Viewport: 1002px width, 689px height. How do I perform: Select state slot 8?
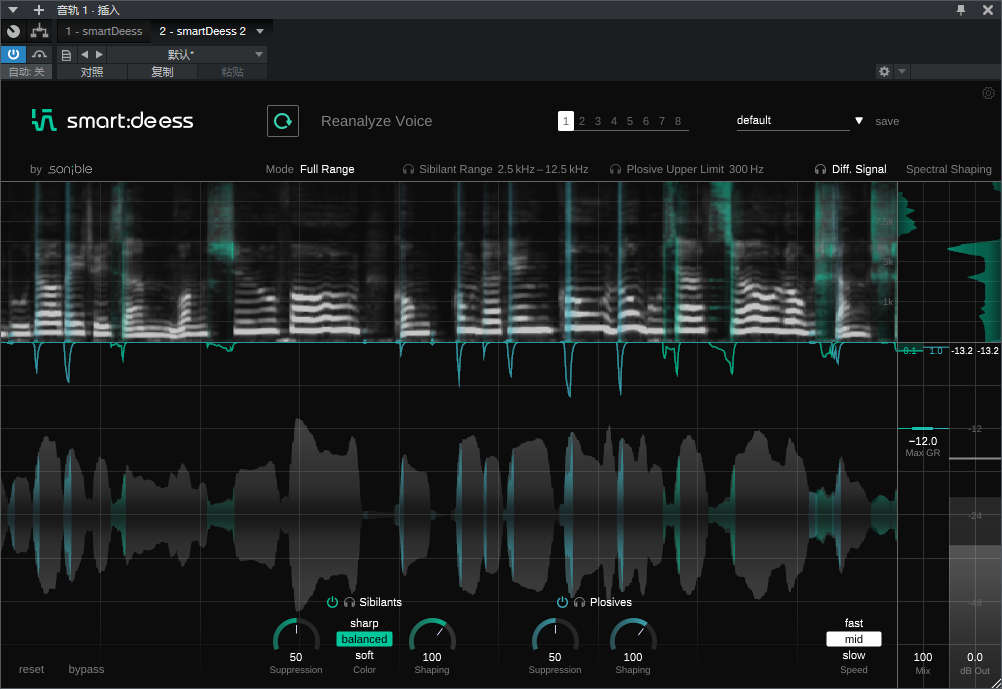678,121
